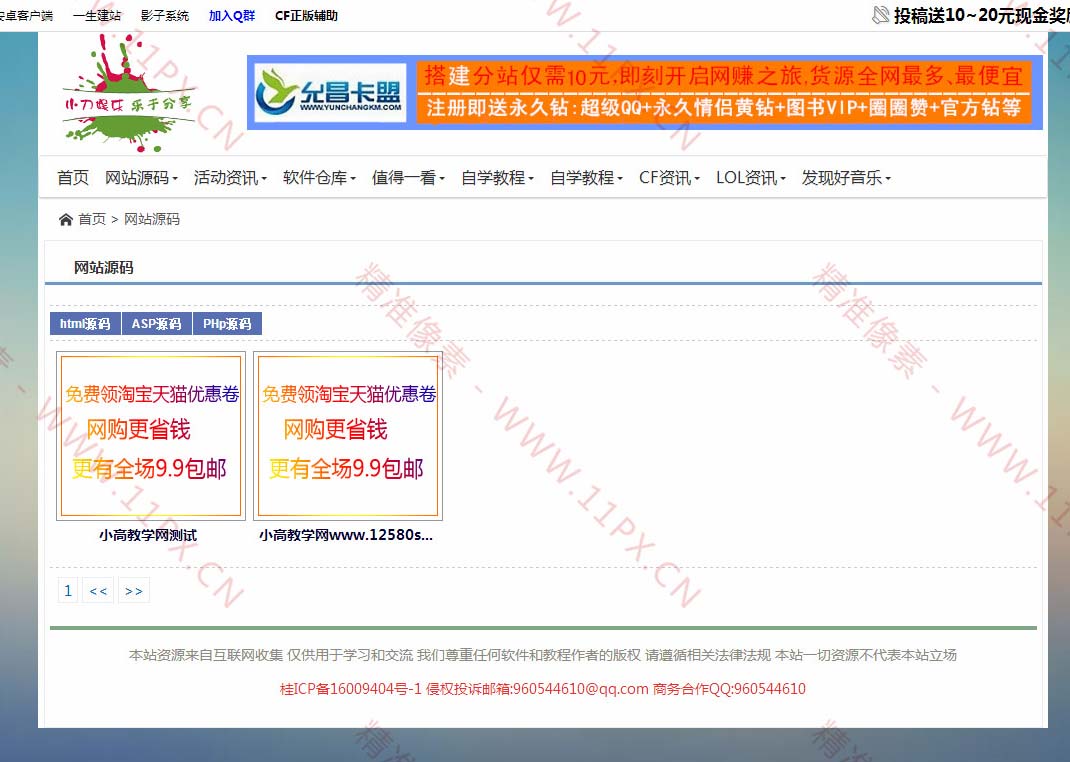The image size is (1070, 762).
Task: Click the 允昌卡盟 logo in the banner
Action: point(330,93)
